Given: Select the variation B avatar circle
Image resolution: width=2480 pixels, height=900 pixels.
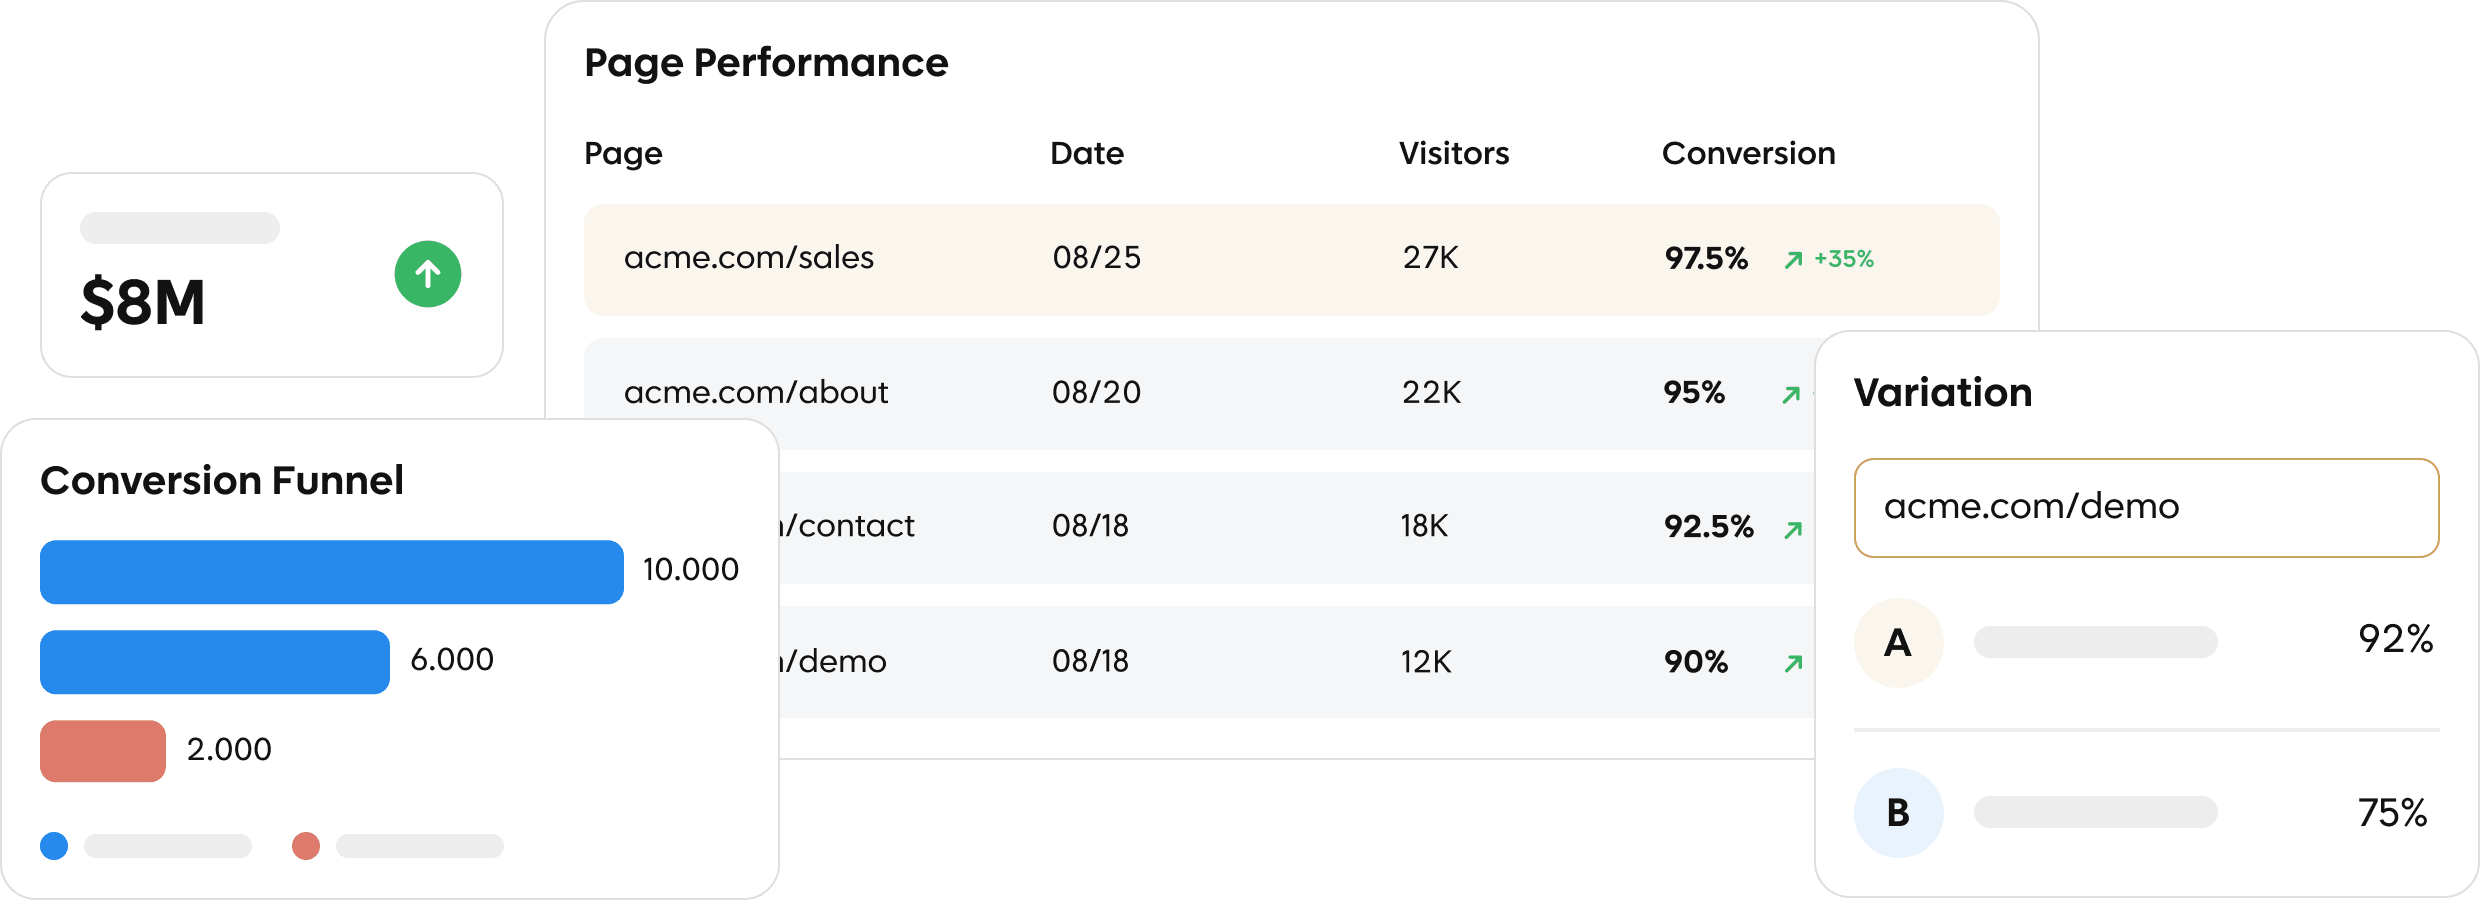Looking at the screenshot, I should click(1898, 812).
